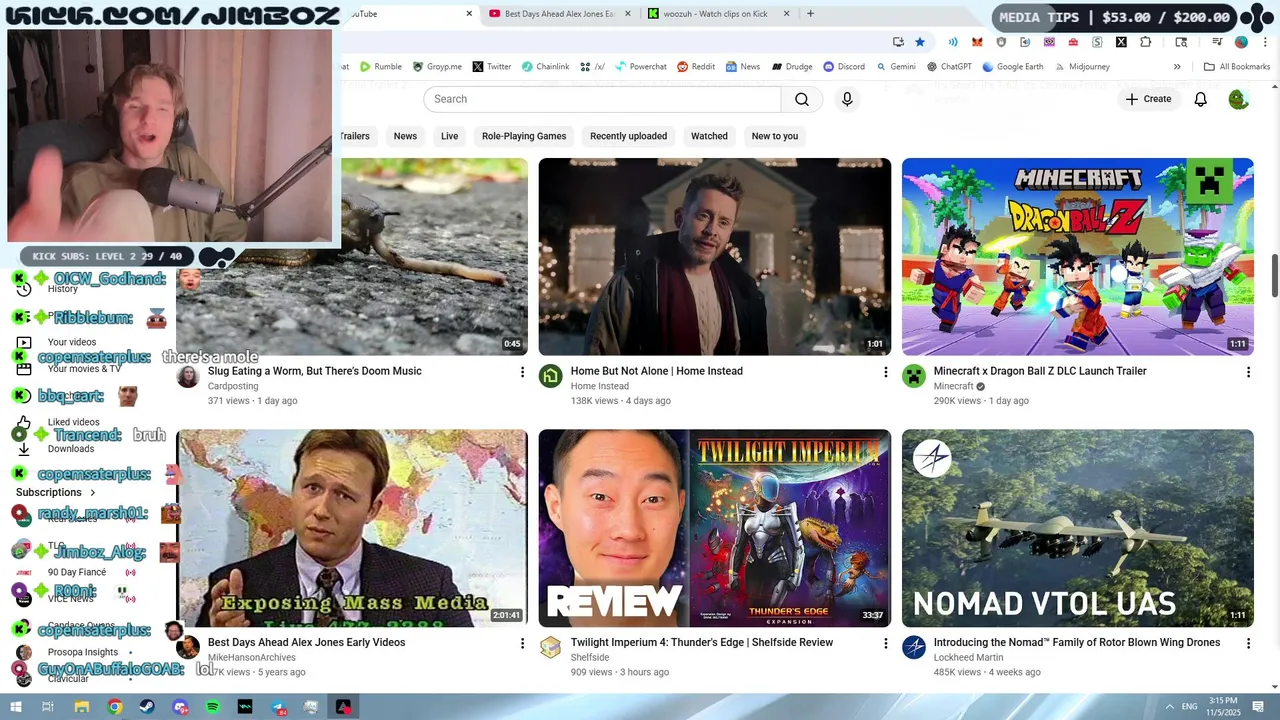Click Home Instead channel avatar

[x=551, y=376]
